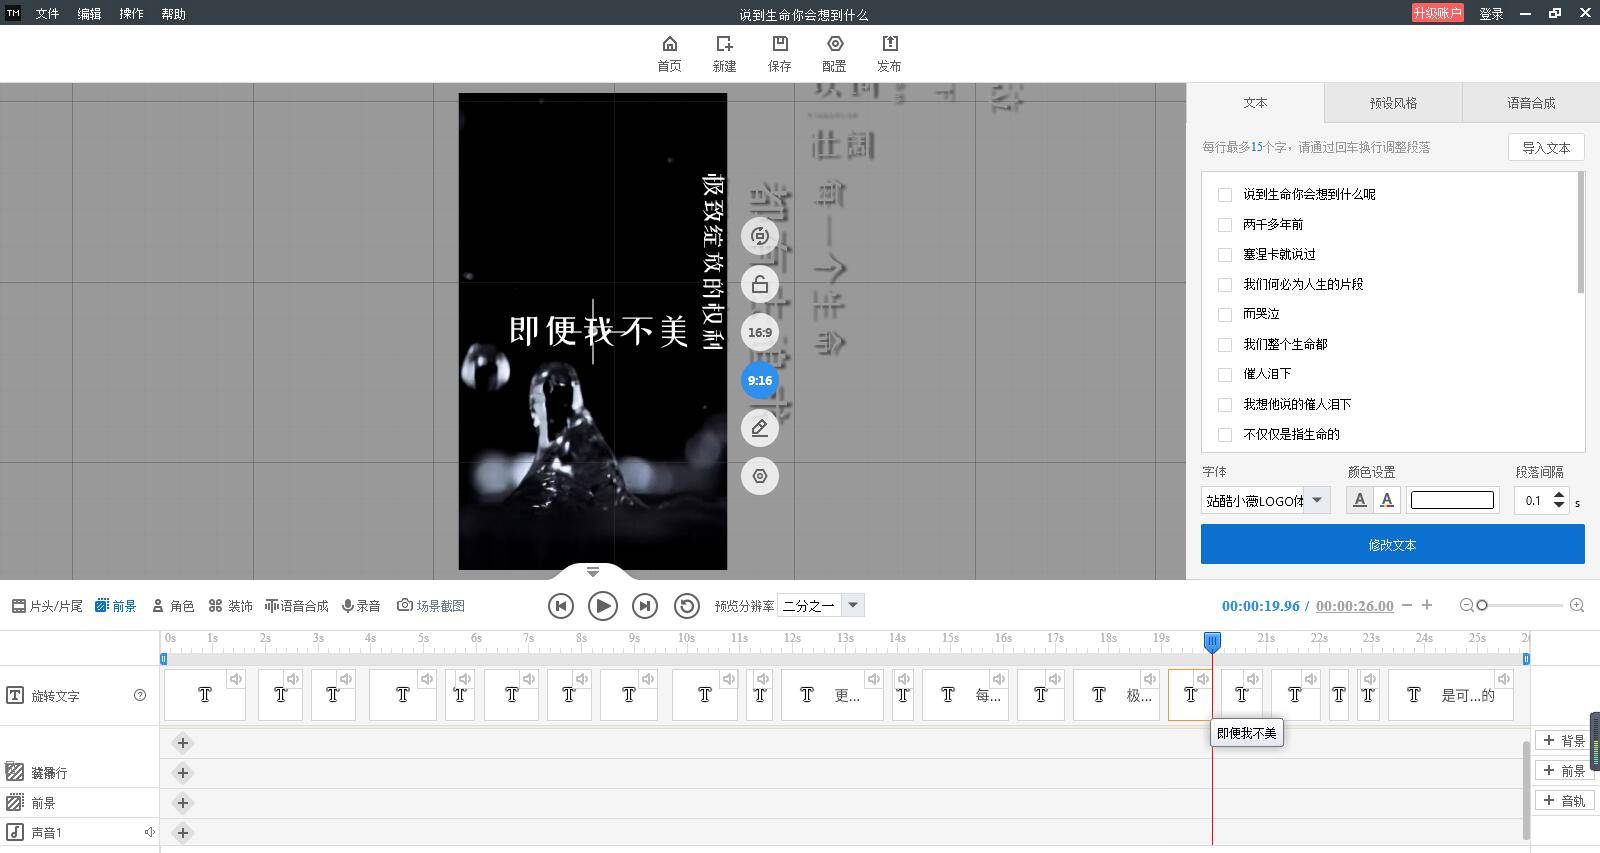
Task: Click the pencil edit icon beside the preview
Action: click(x=760, y=428)
